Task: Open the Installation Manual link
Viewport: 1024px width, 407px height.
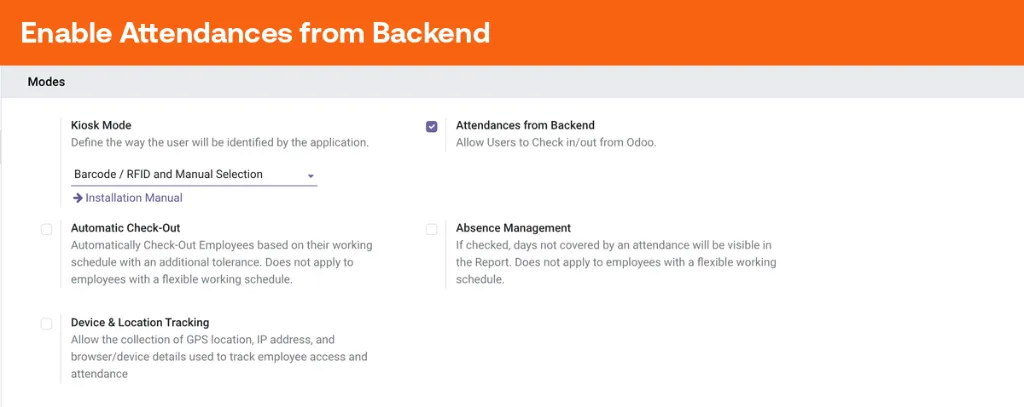Action: point(127,198)
